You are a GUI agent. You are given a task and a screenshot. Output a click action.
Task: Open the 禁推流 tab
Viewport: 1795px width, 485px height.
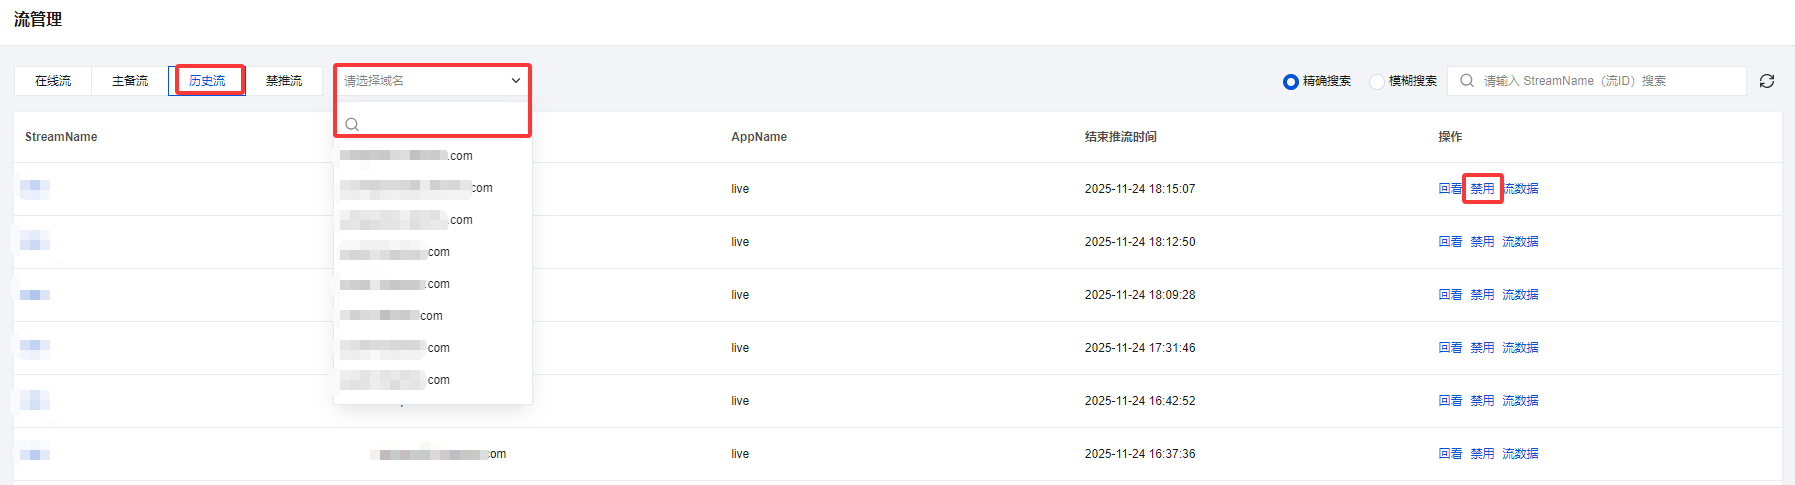[x=284, y=81]
